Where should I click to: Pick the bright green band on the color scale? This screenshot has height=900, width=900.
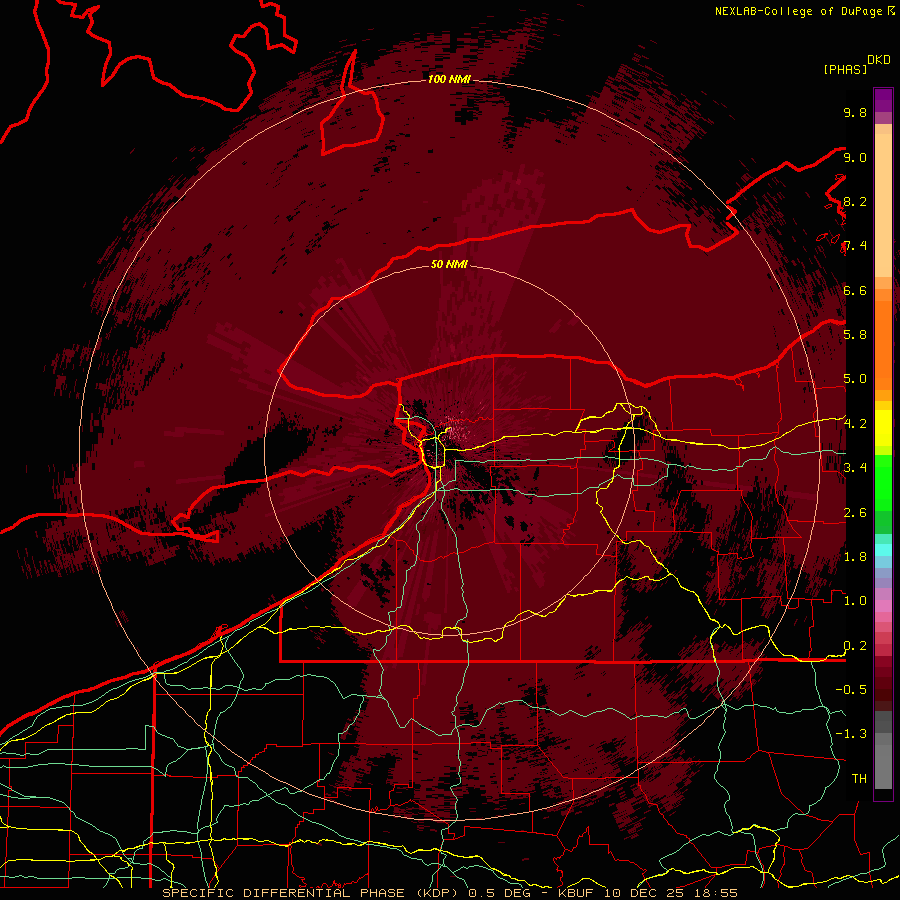point(883,481)
